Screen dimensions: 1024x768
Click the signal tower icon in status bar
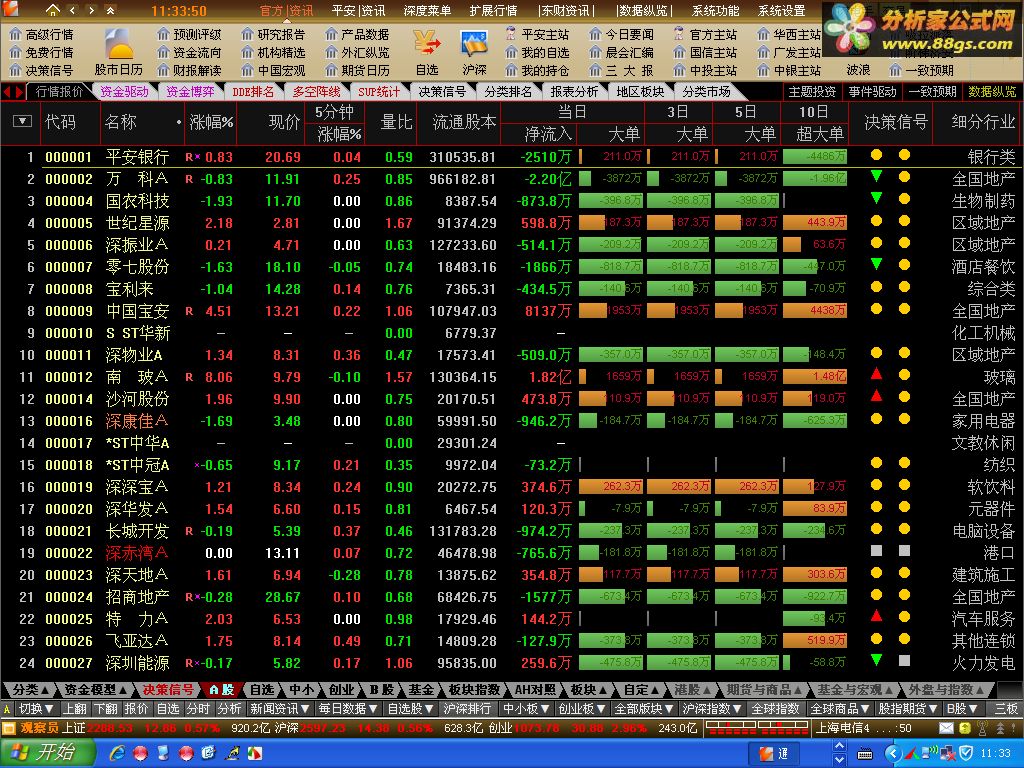982,728
